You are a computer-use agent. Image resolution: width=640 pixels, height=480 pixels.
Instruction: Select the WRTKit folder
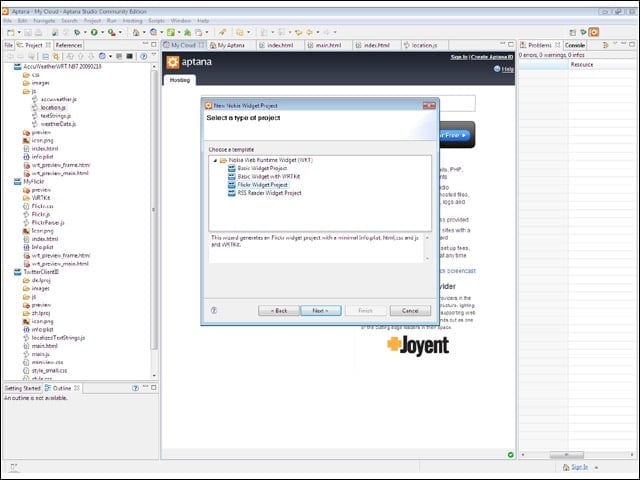pyautogui.click(x=36, y=198)
